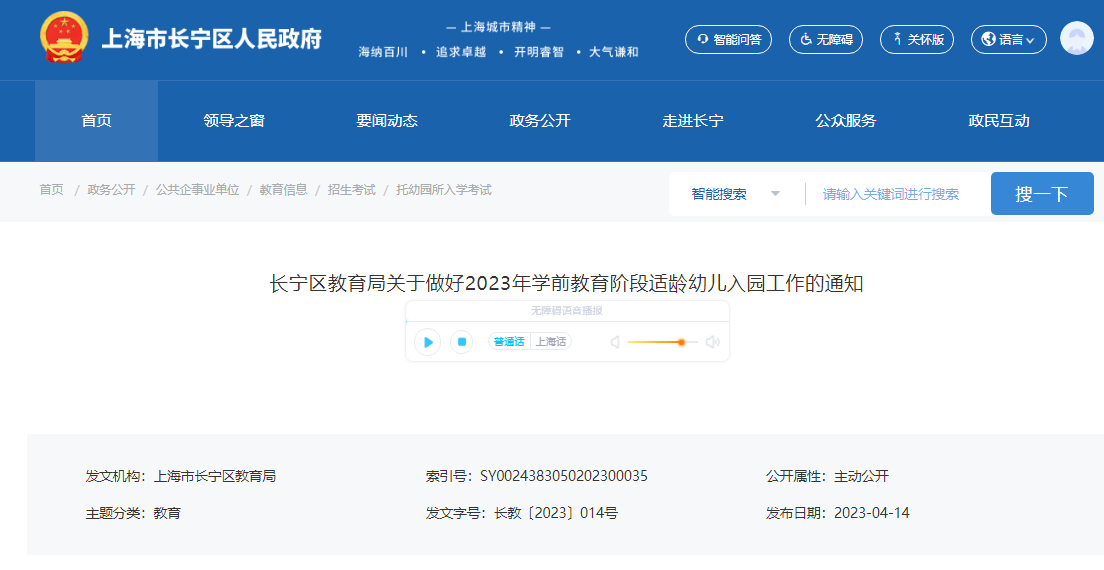Switch to 关怀版 care version
1104x570 pixels.
(x=916, y=39)
